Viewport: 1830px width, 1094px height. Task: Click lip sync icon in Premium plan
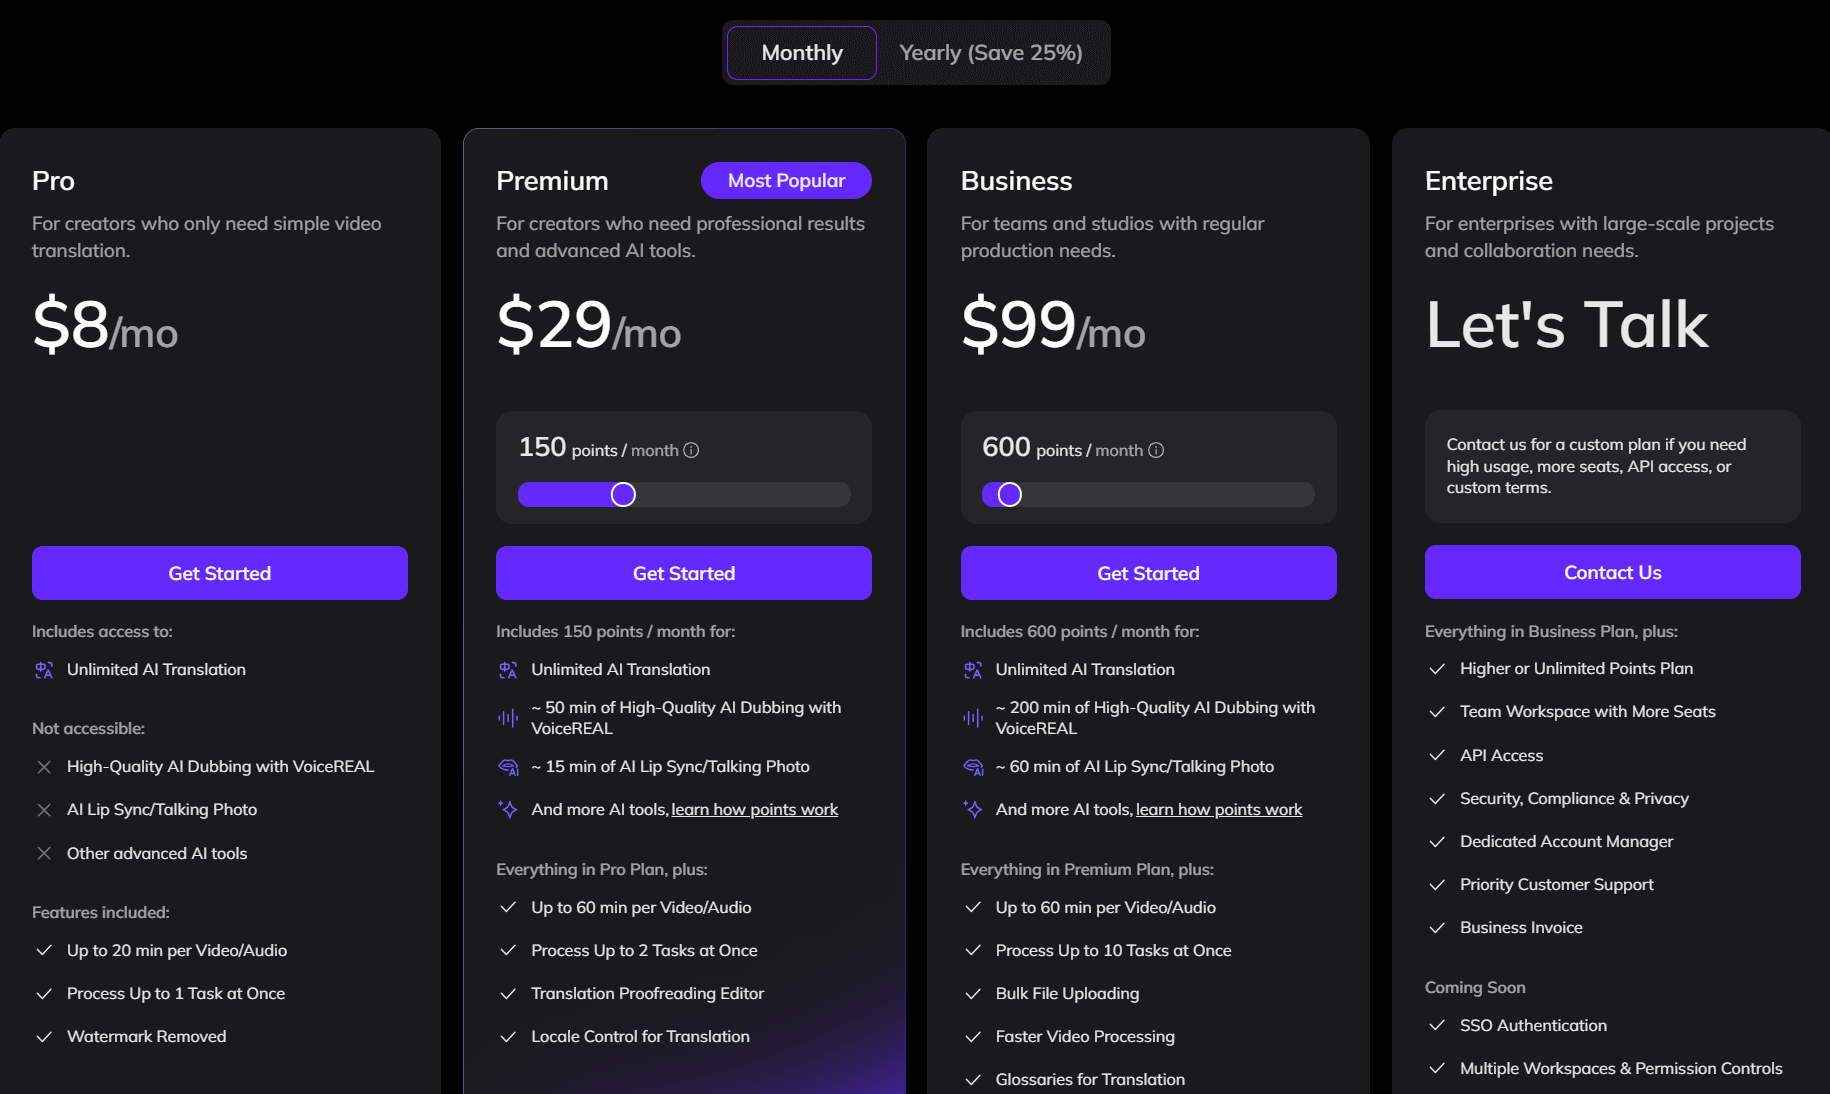[508, 767]
